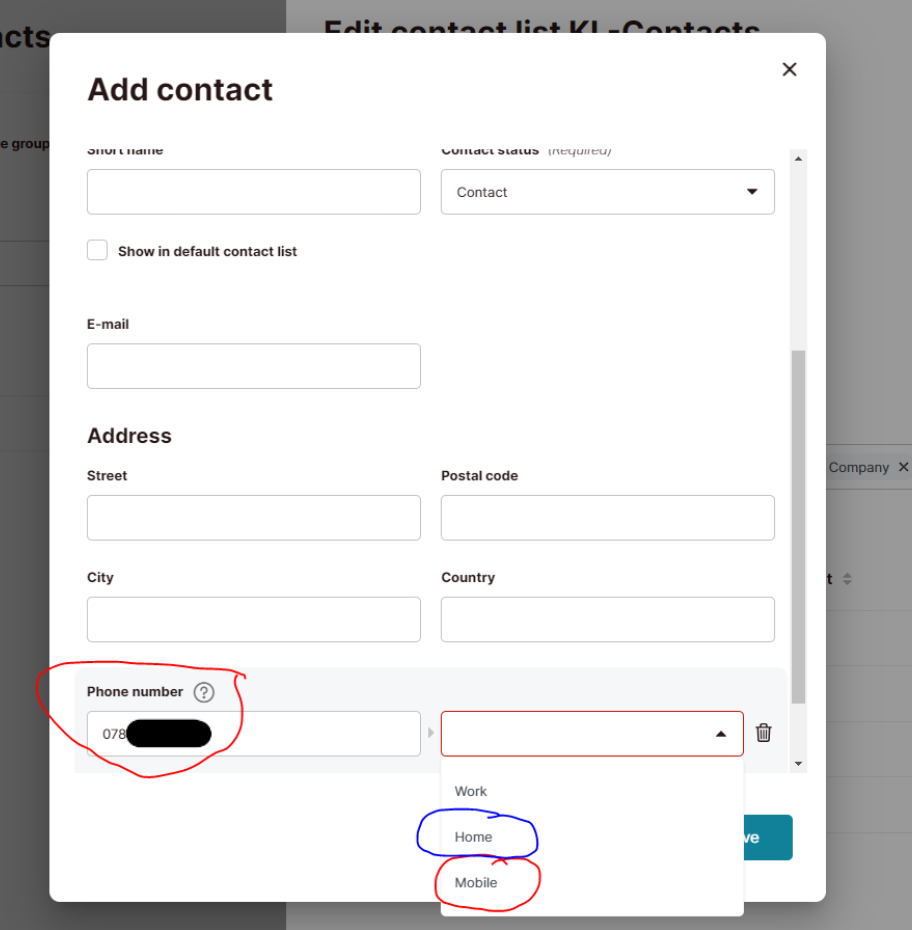Click scrollbar up arrow in dialog
Screen dimensions: 912x930
798,159
